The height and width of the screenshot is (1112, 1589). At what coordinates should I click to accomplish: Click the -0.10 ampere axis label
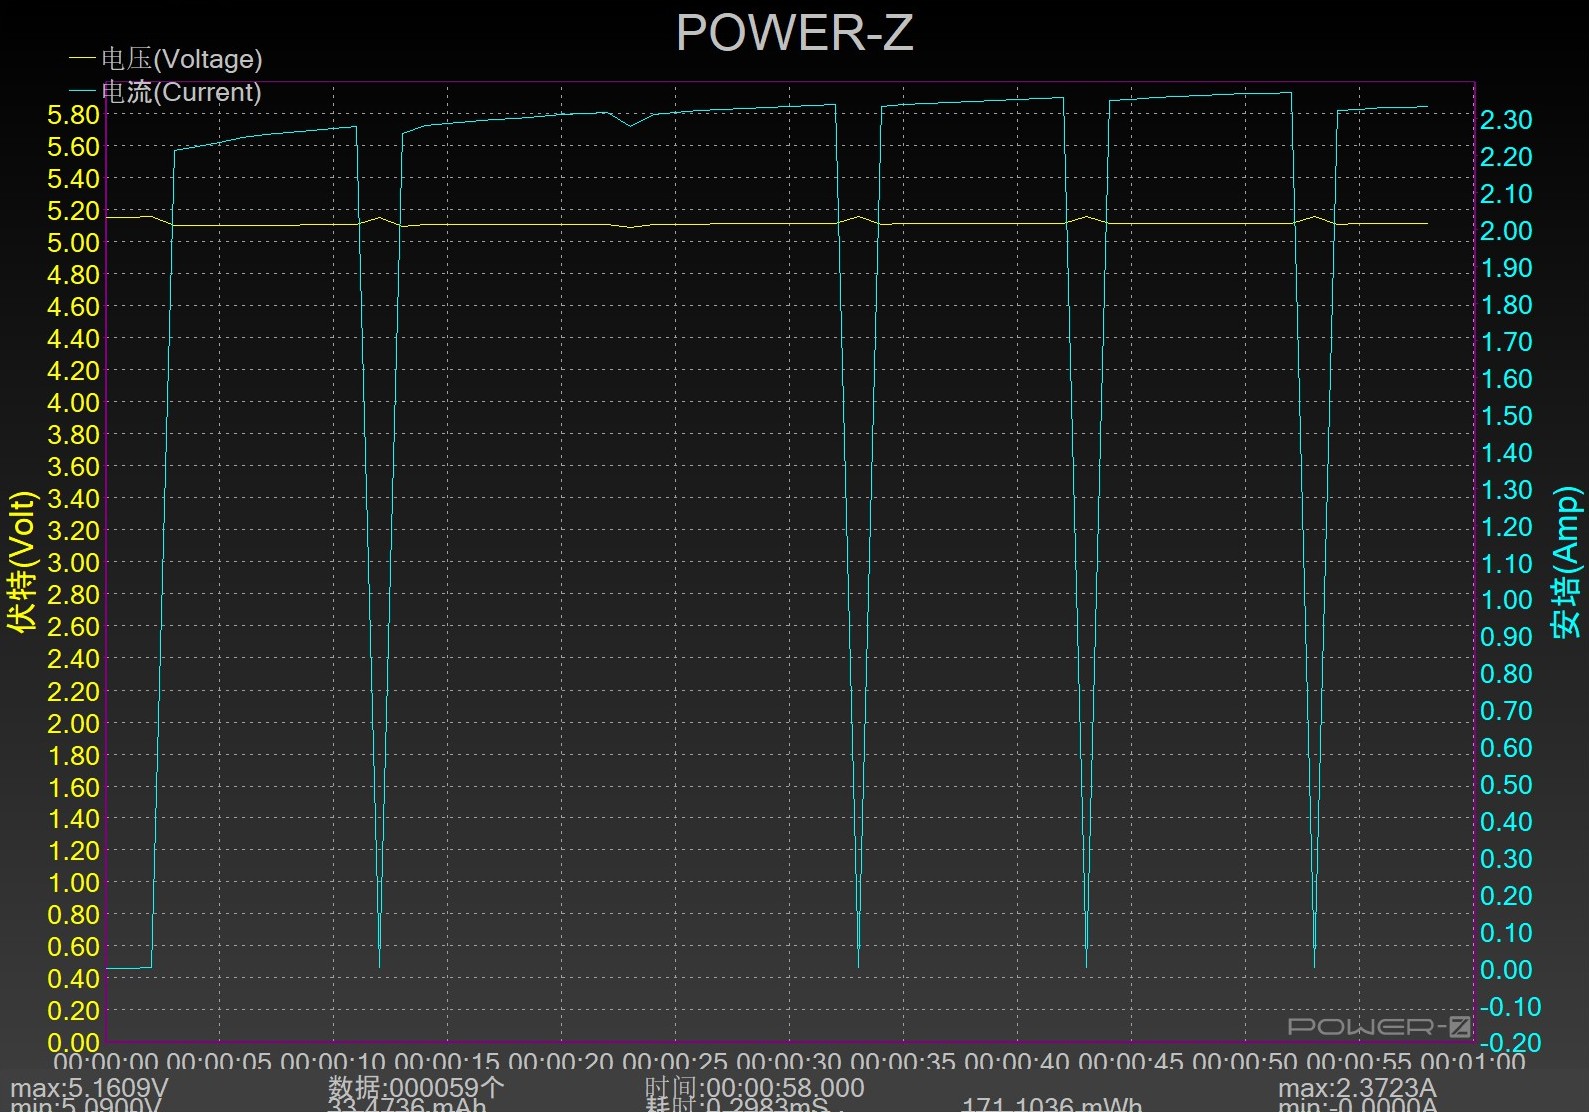[1509, 1007]
